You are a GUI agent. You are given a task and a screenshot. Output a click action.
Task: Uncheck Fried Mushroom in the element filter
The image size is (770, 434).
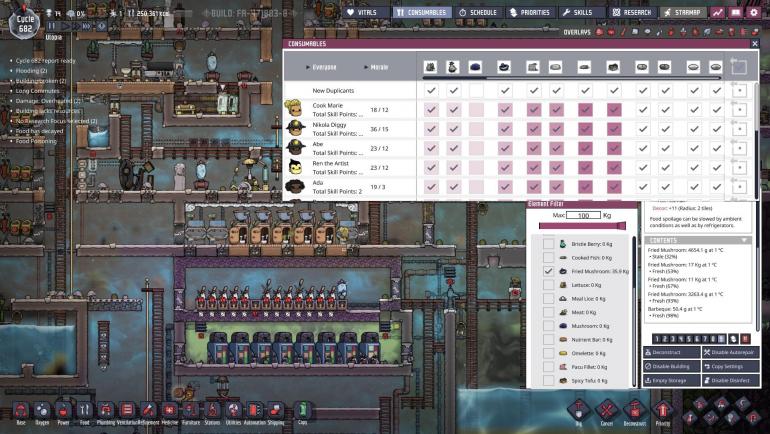coord(547,271)
